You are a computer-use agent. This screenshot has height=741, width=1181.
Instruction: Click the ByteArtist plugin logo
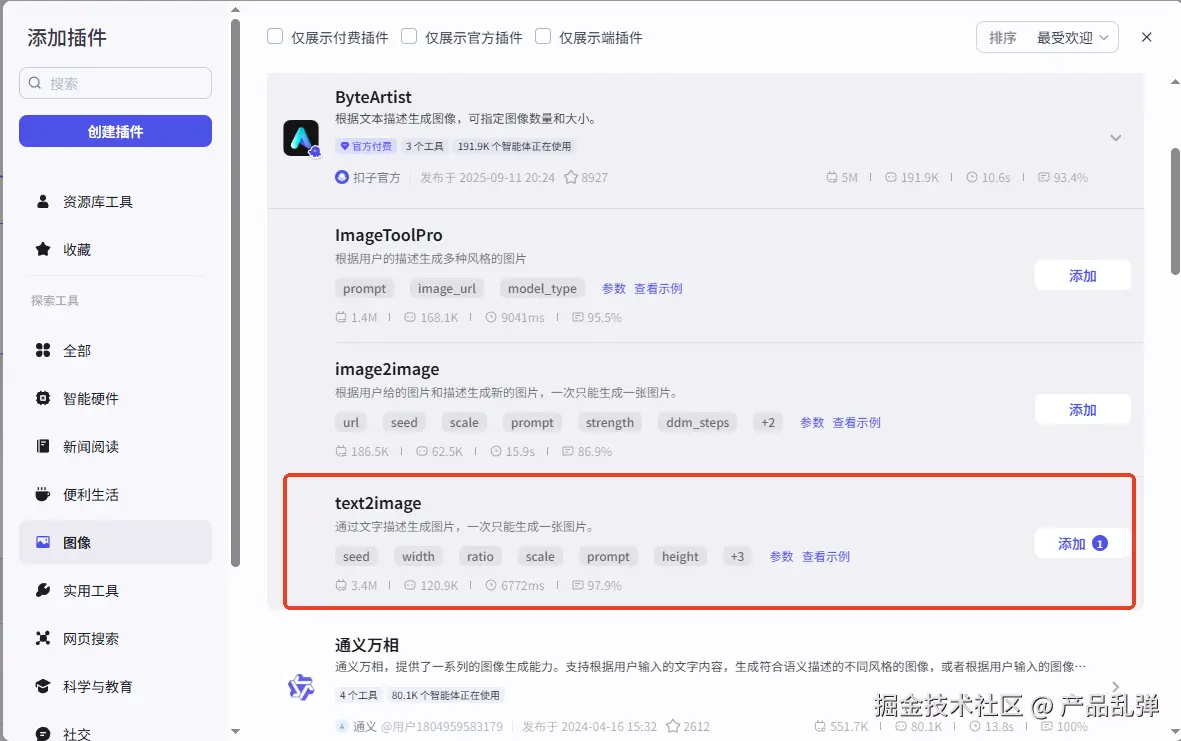[x=301, y=138]
